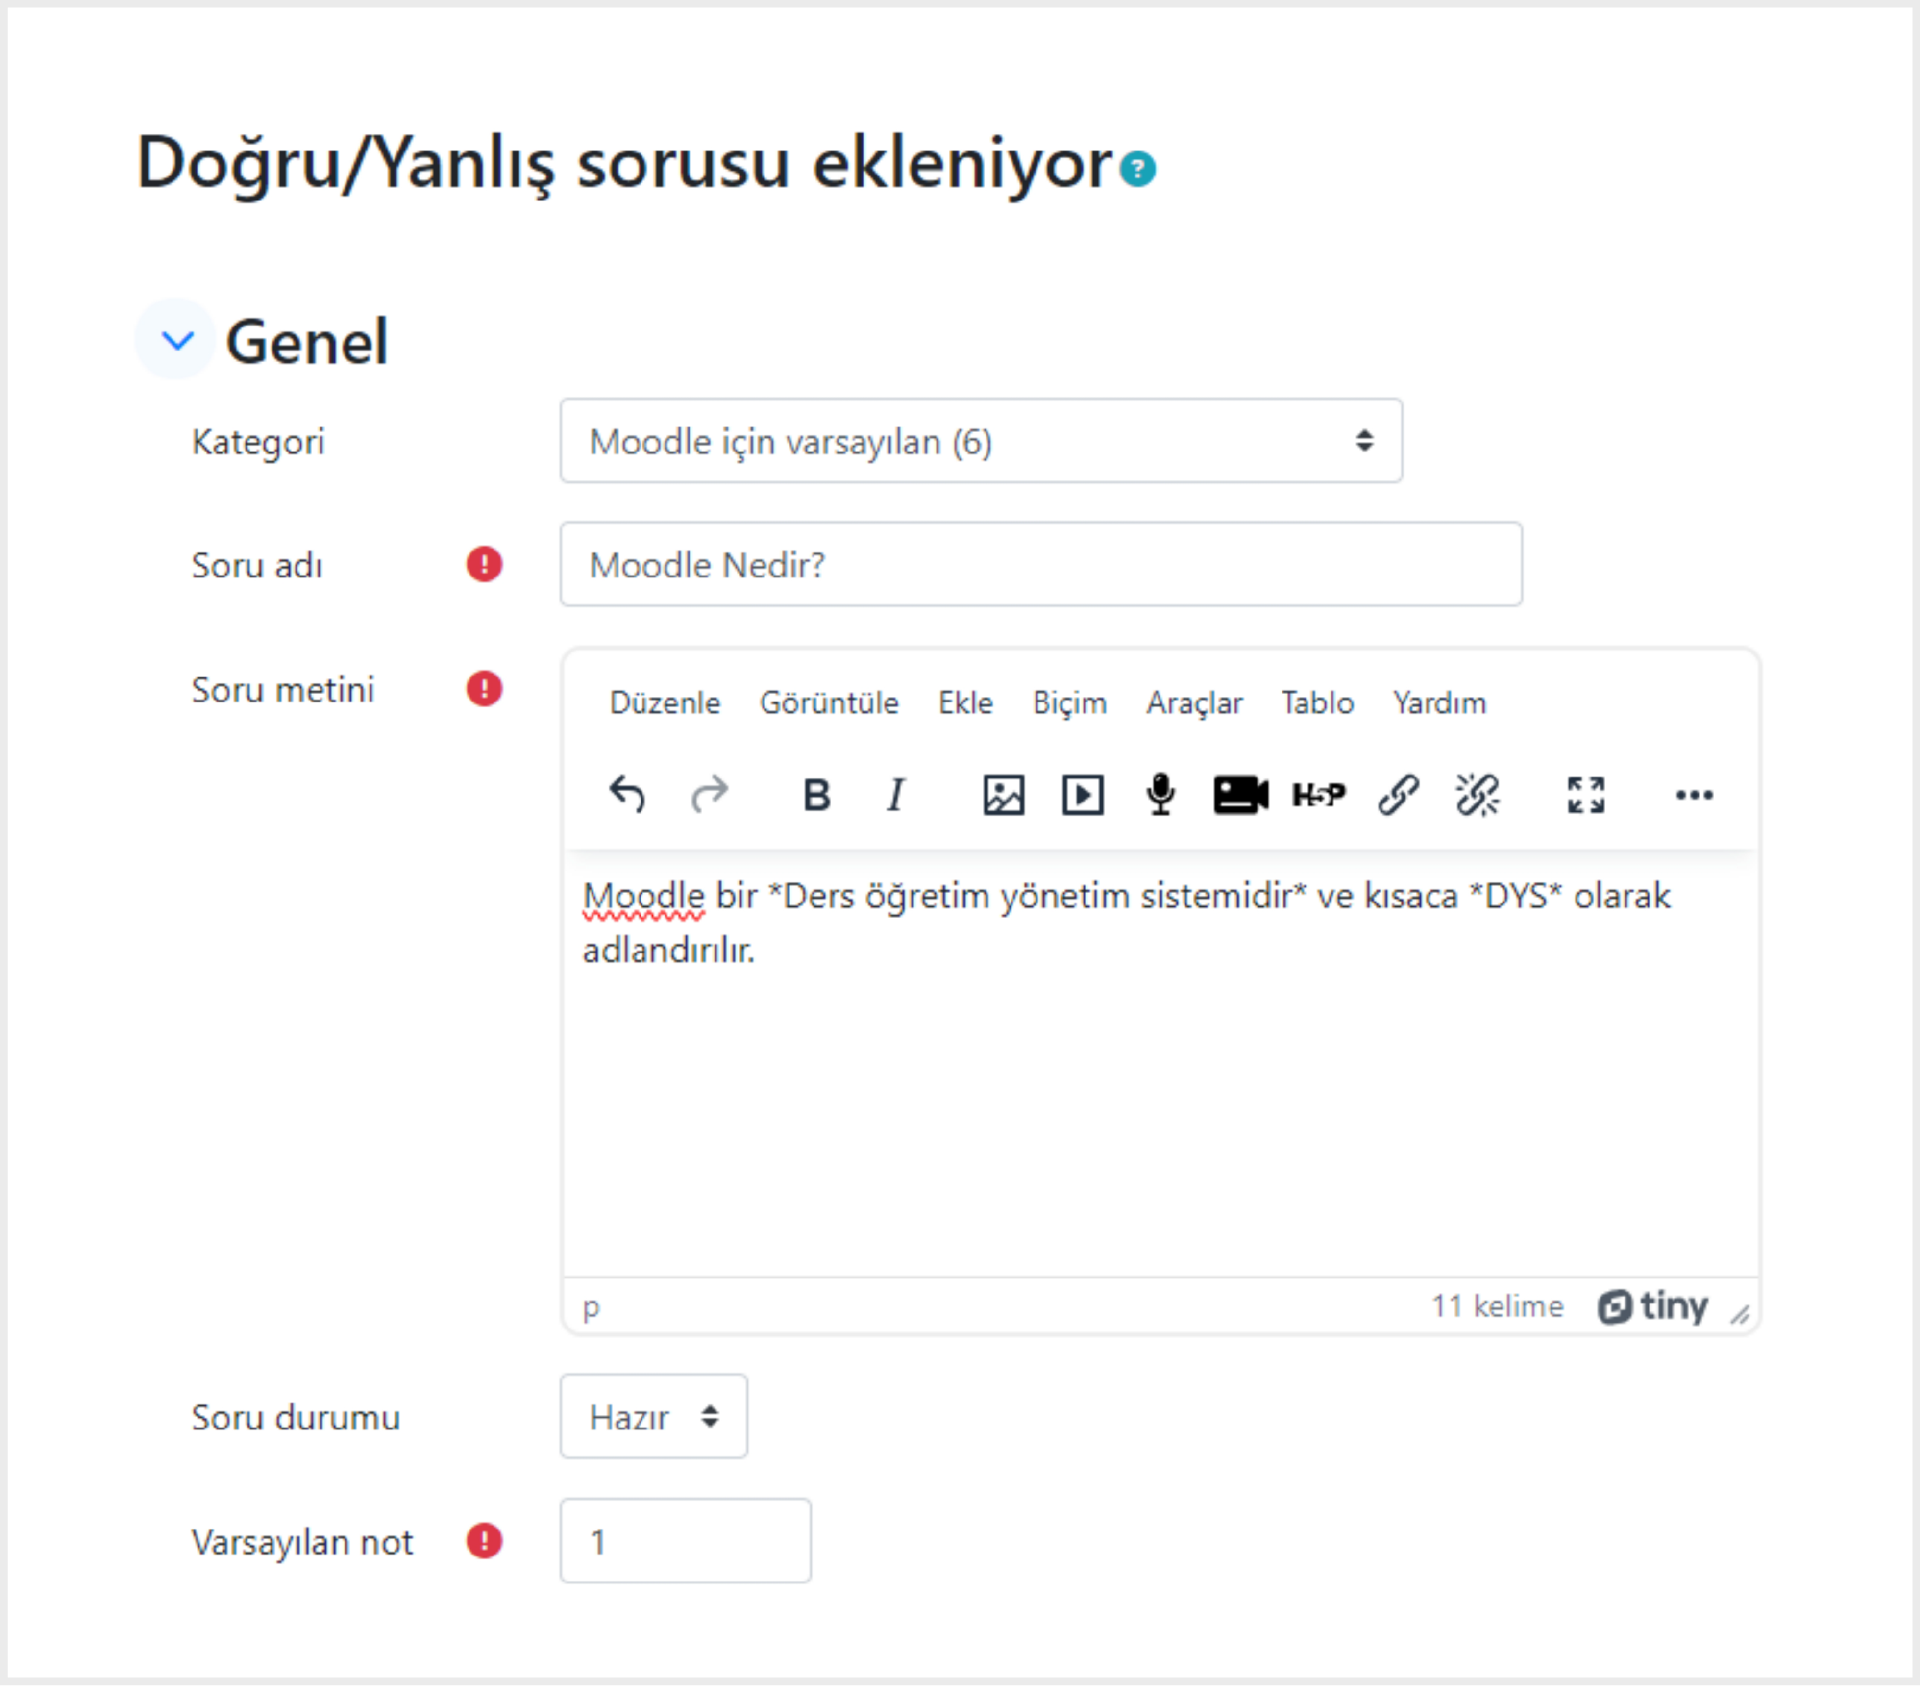Click the Genel section heading
This screenshot has width=1920, height=1686.
[306, 341]
